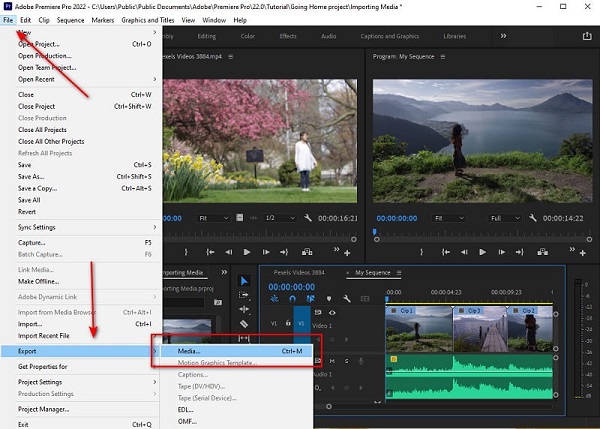This screenshot has width=600, height=429.
Task: Toggle V1 sync lock
Action: point(318,313)
